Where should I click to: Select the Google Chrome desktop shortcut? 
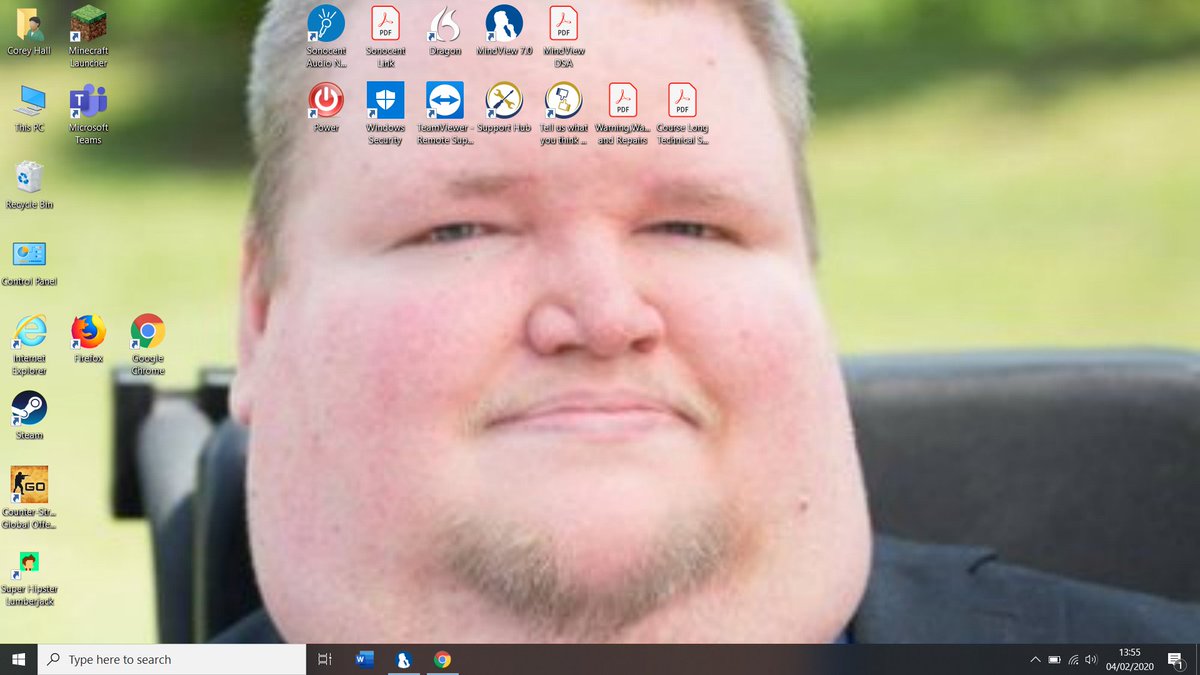click(x=148, y=344)
